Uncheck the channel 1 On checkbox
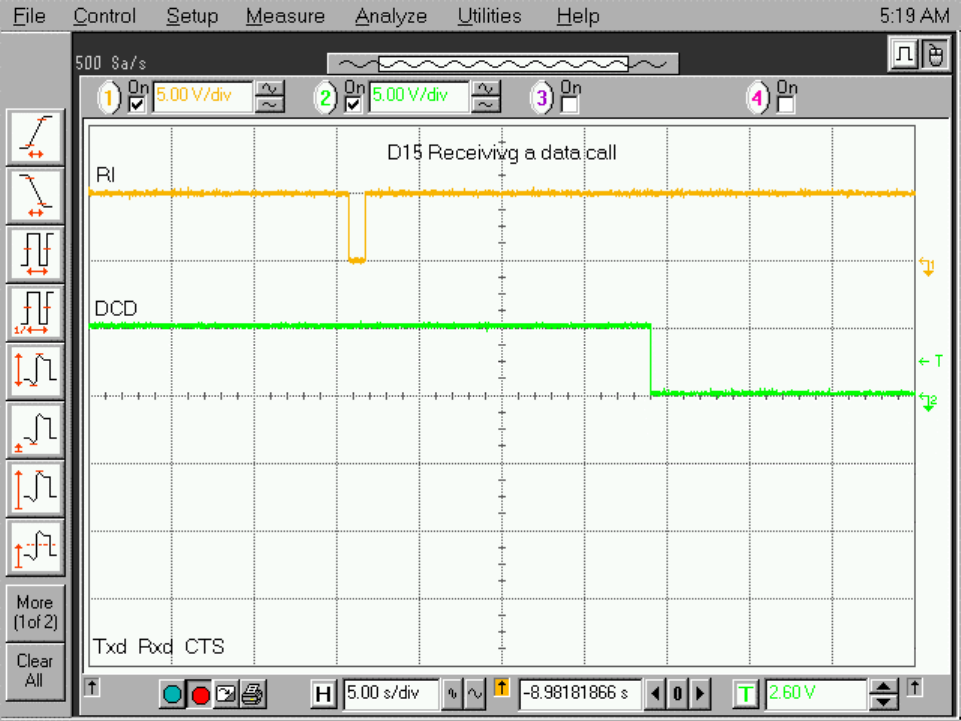This screenshot has width=961, height=721. (137, 105)
